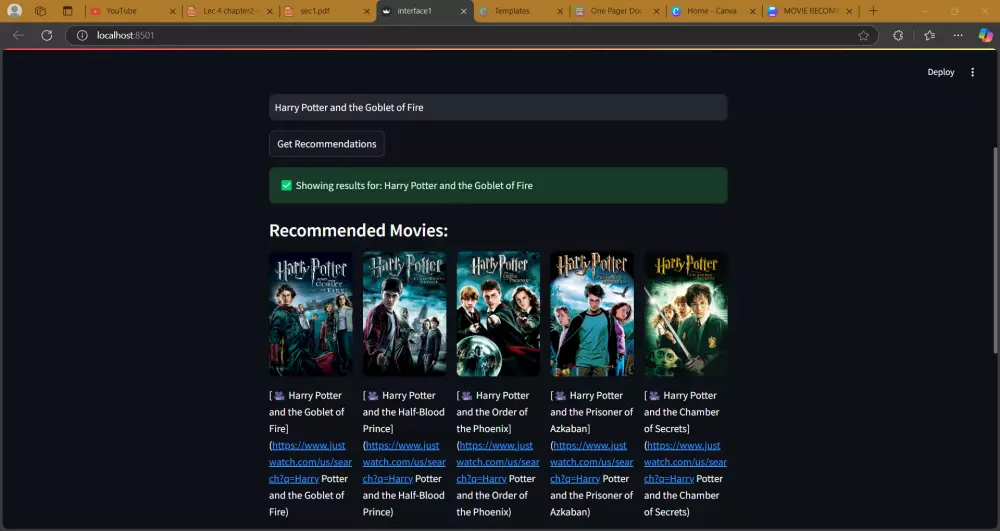Toggle the vertical tabs icon
Screen dimensions: 1000x531
pyautogui.click(x=68, y=11)
